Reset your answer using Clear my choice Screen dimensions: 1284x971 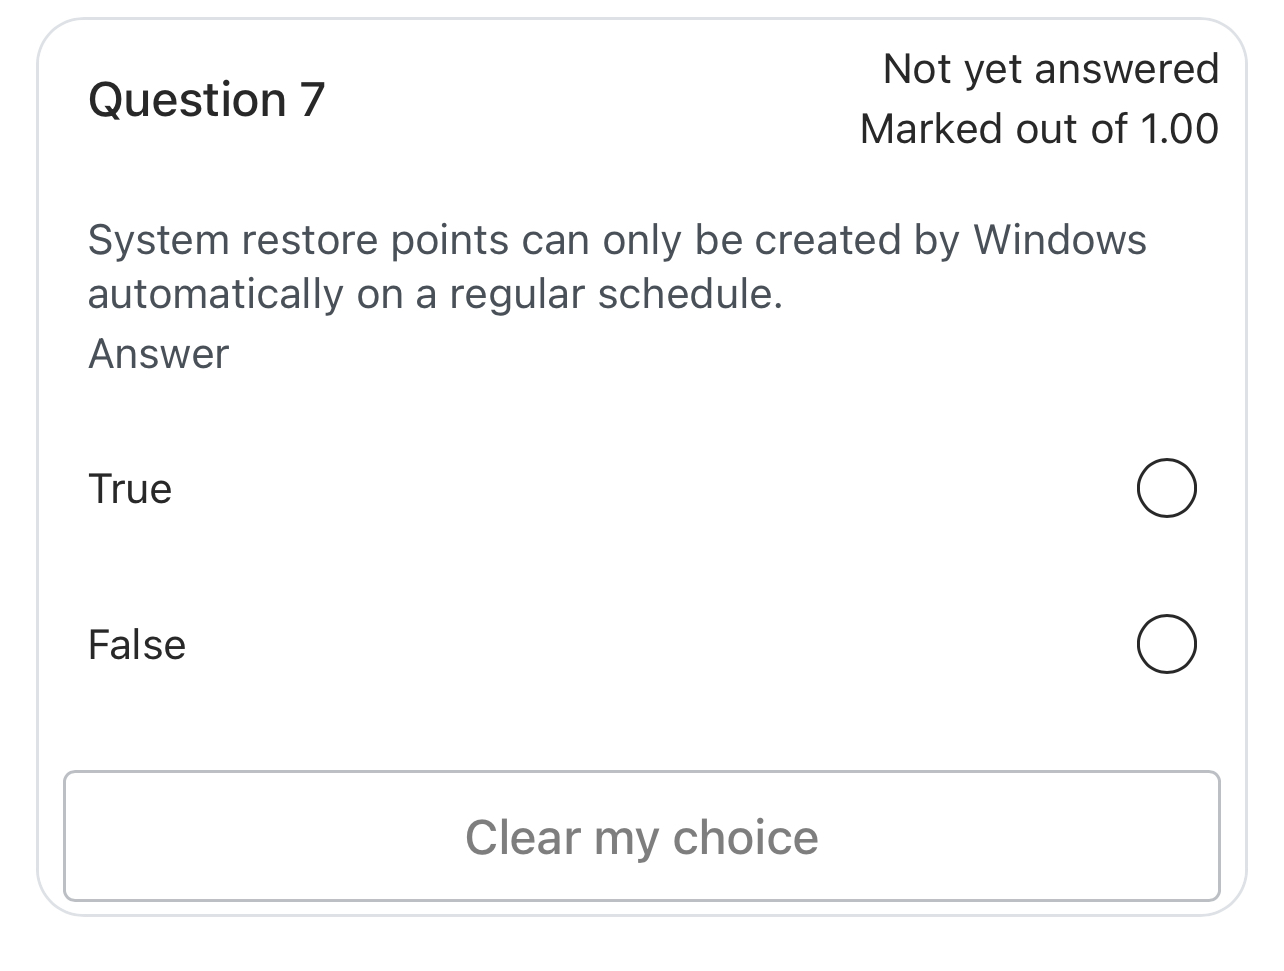(642, 837)
